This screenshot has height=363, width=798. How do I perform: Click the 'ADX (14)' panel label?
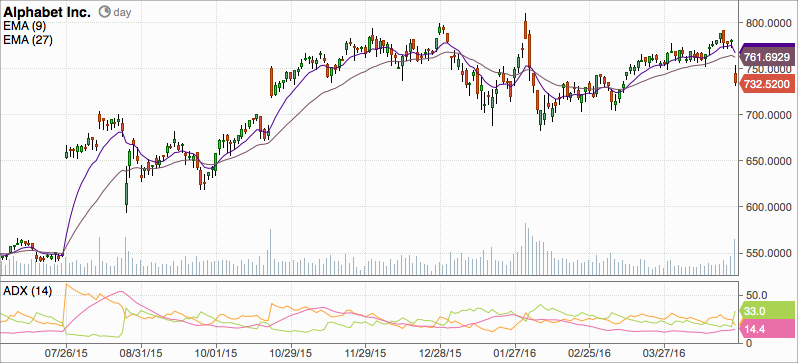click(27, 292)
